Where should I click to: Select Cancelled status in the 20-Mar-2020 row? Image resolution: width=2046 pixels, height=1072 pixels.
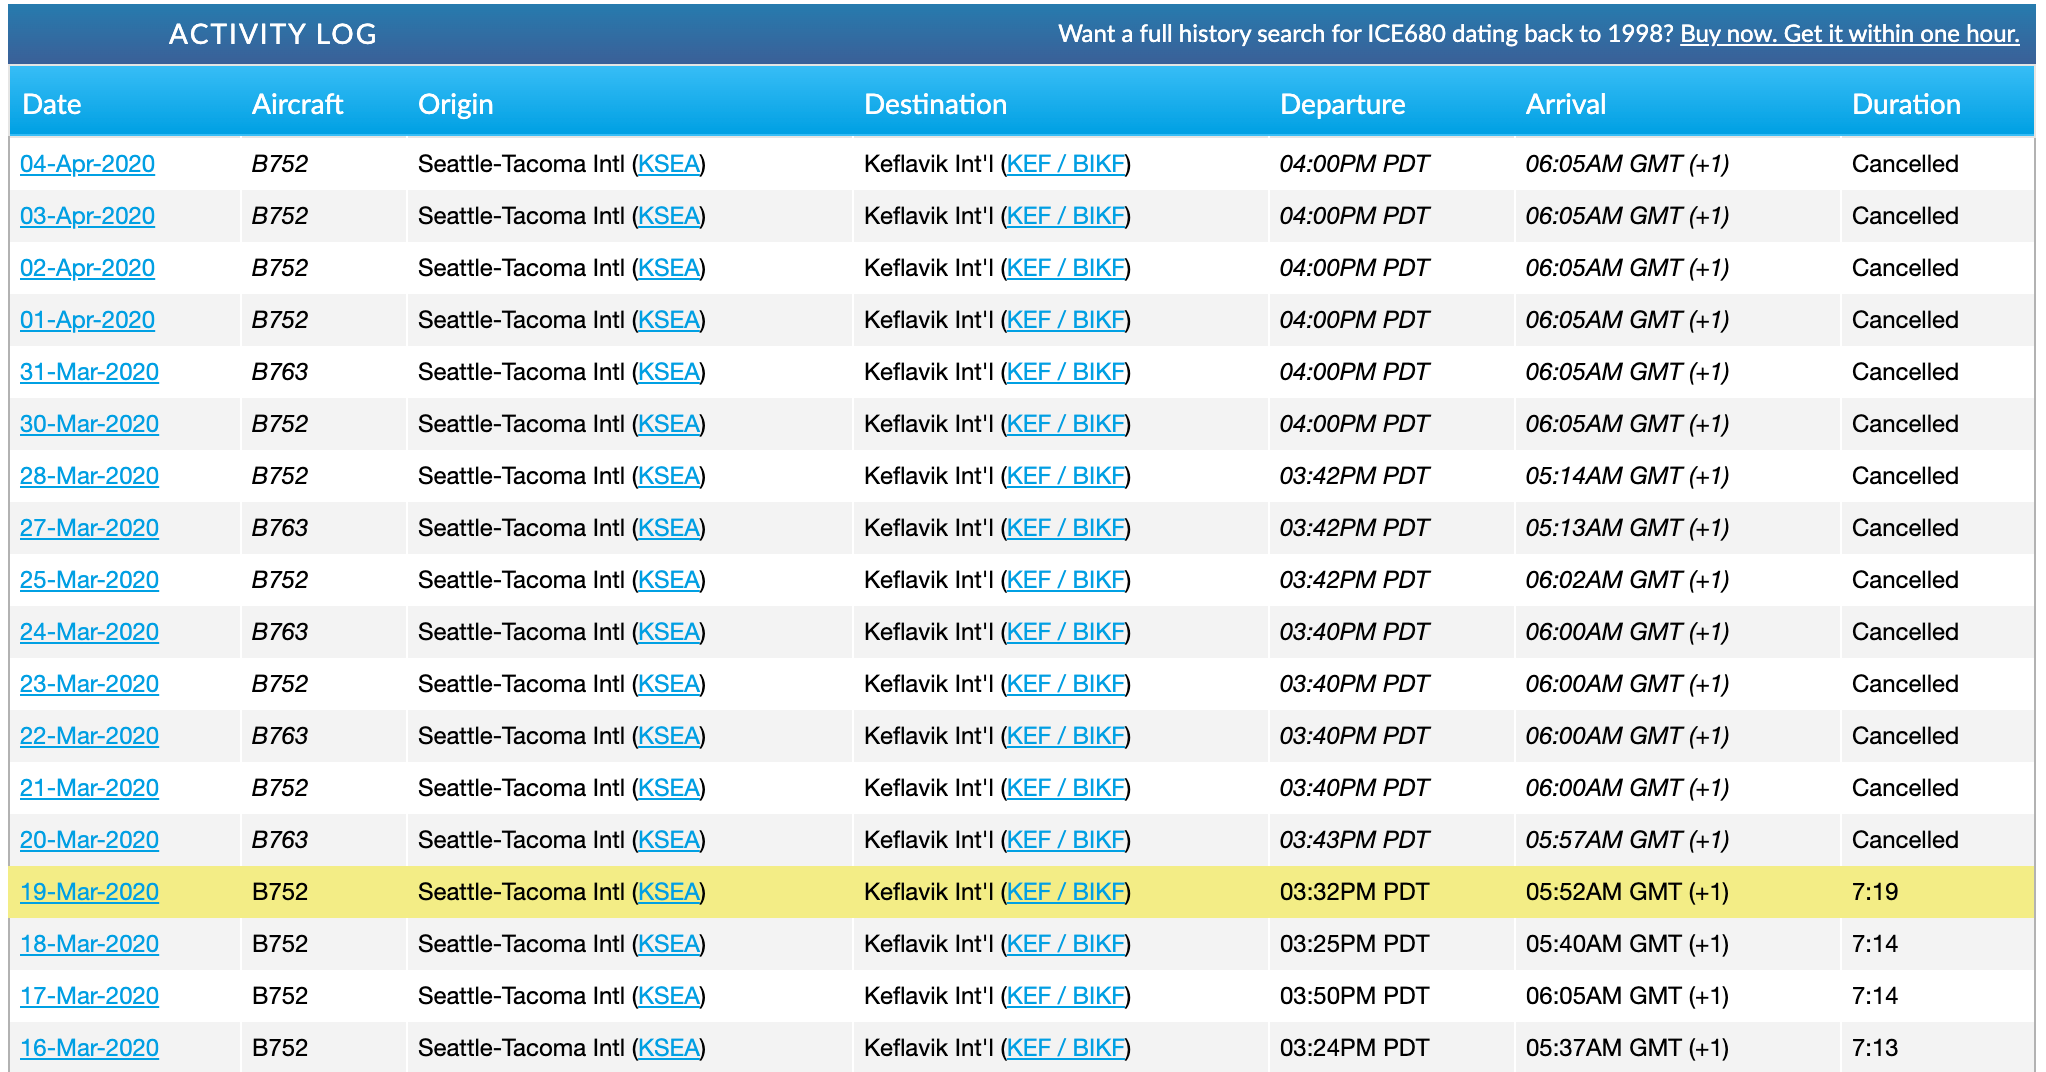click(1905, 840)
